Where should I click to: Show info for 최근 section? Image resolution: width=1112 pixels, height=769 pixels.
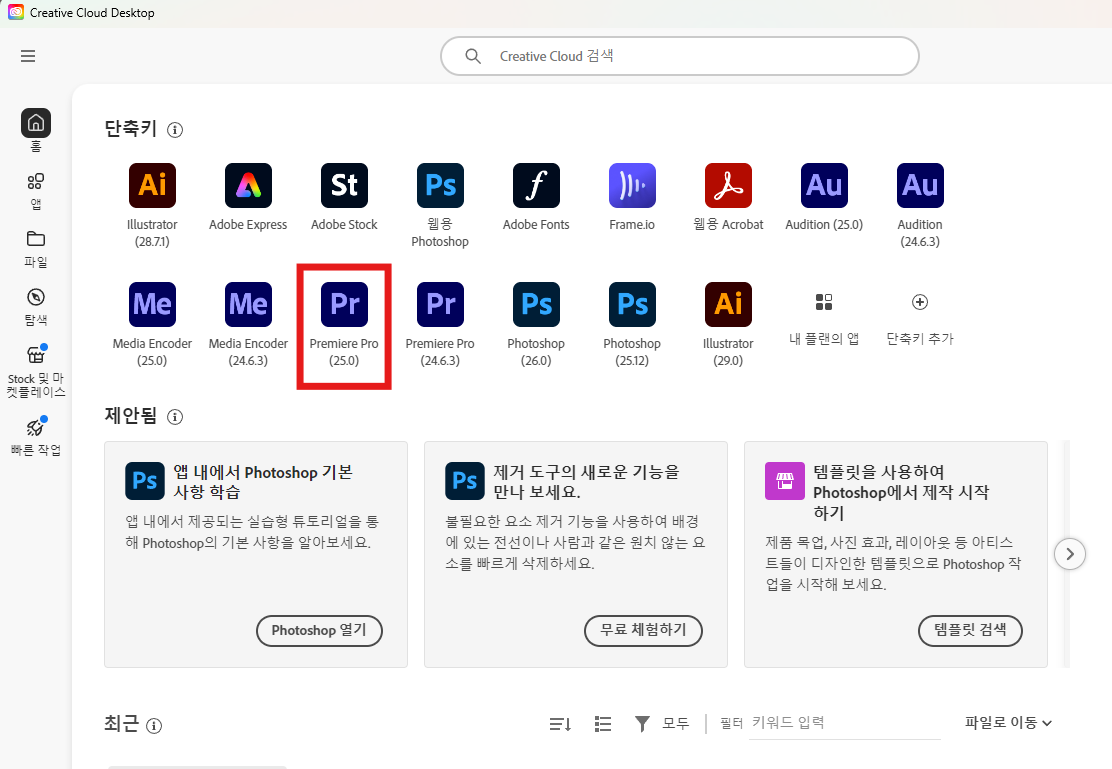pos(153,726)
